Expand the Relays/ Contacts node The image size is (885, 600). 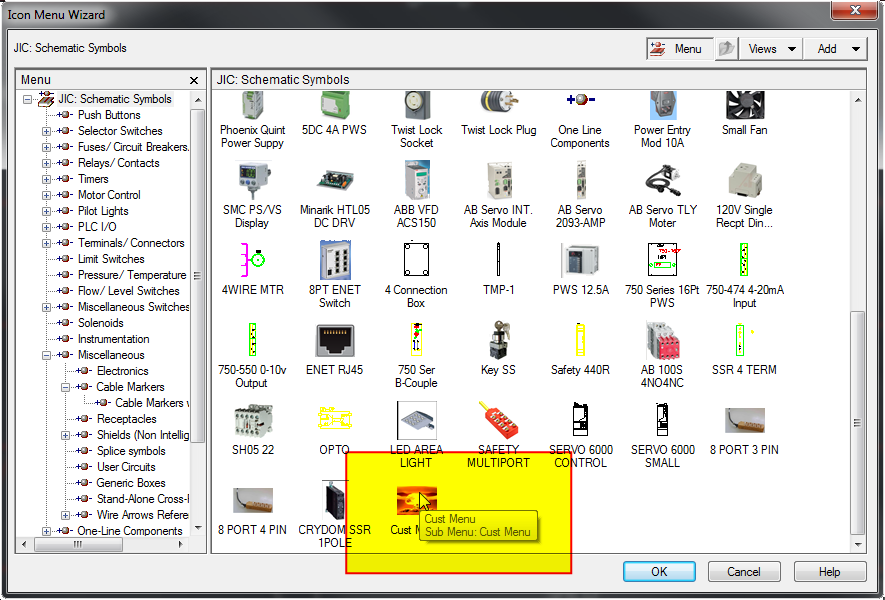46,163
